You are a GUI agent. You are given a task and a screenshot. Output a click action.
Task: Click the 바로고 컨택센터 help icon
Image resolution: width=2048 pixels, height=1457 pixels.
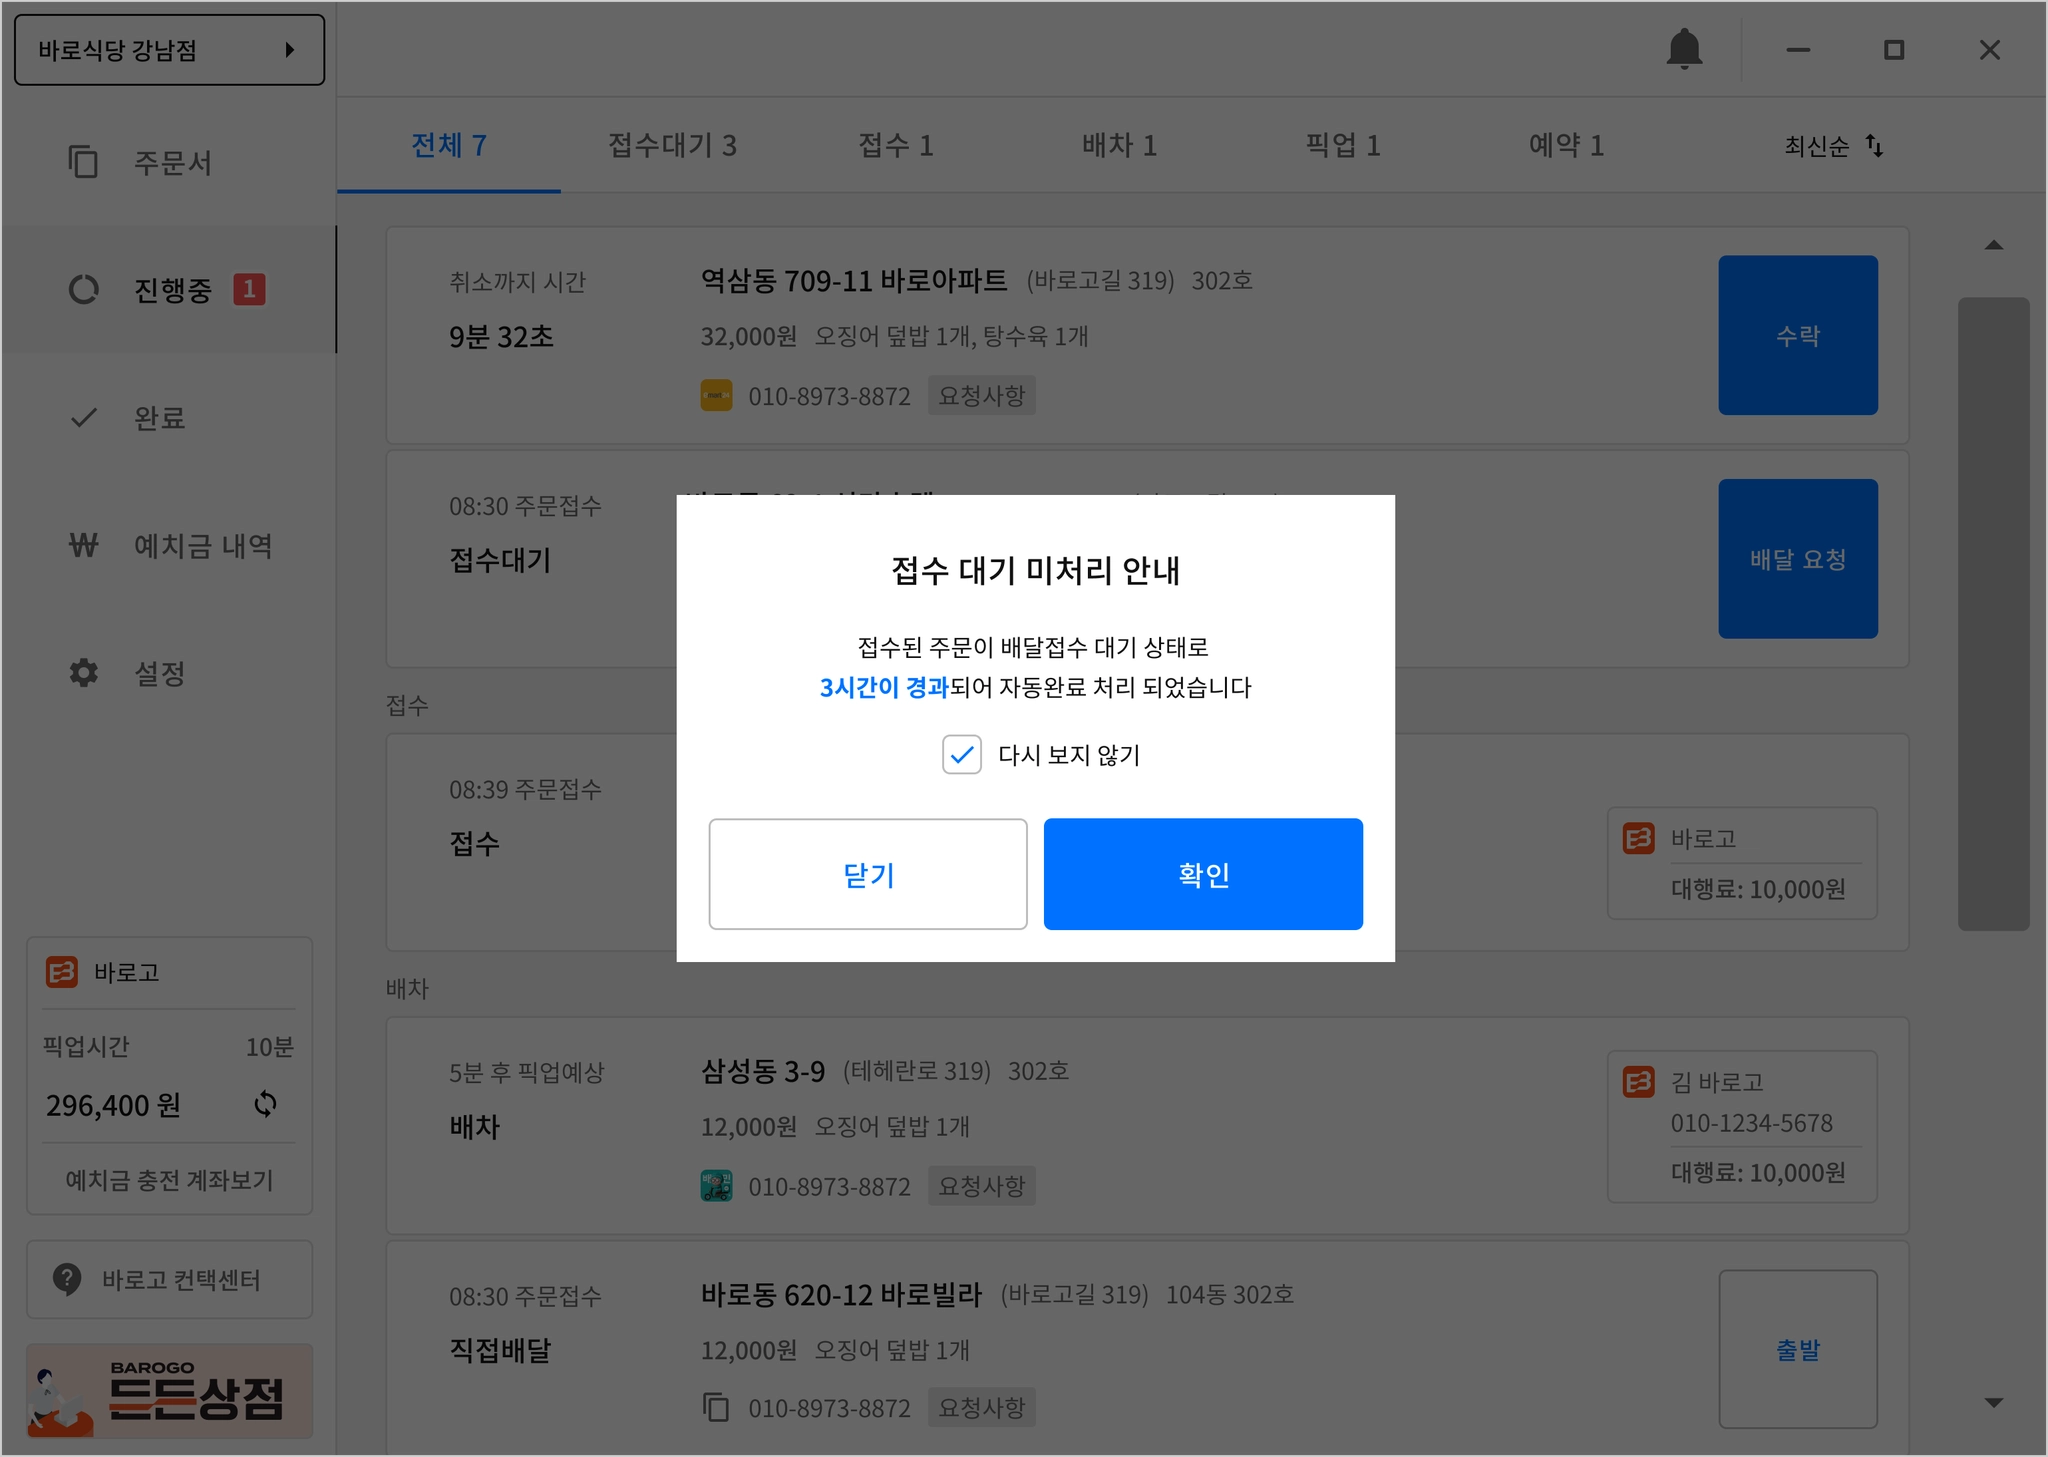click(67, 1279)
